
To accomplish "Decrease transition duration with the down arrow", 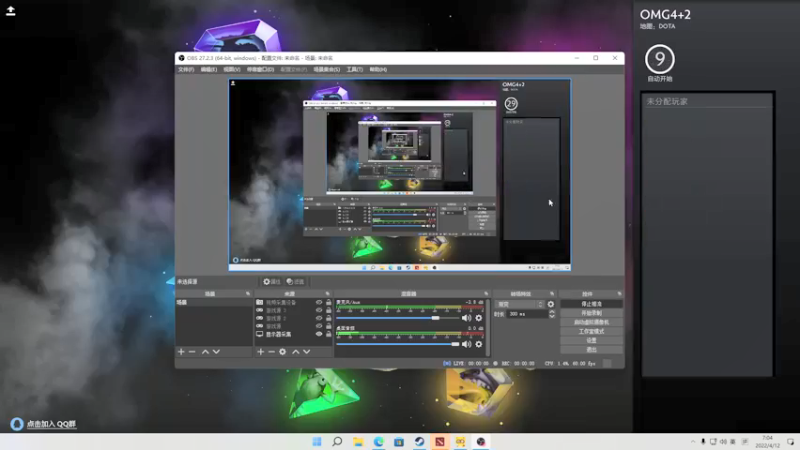I will pyautogui.click(x=552, y=316).
